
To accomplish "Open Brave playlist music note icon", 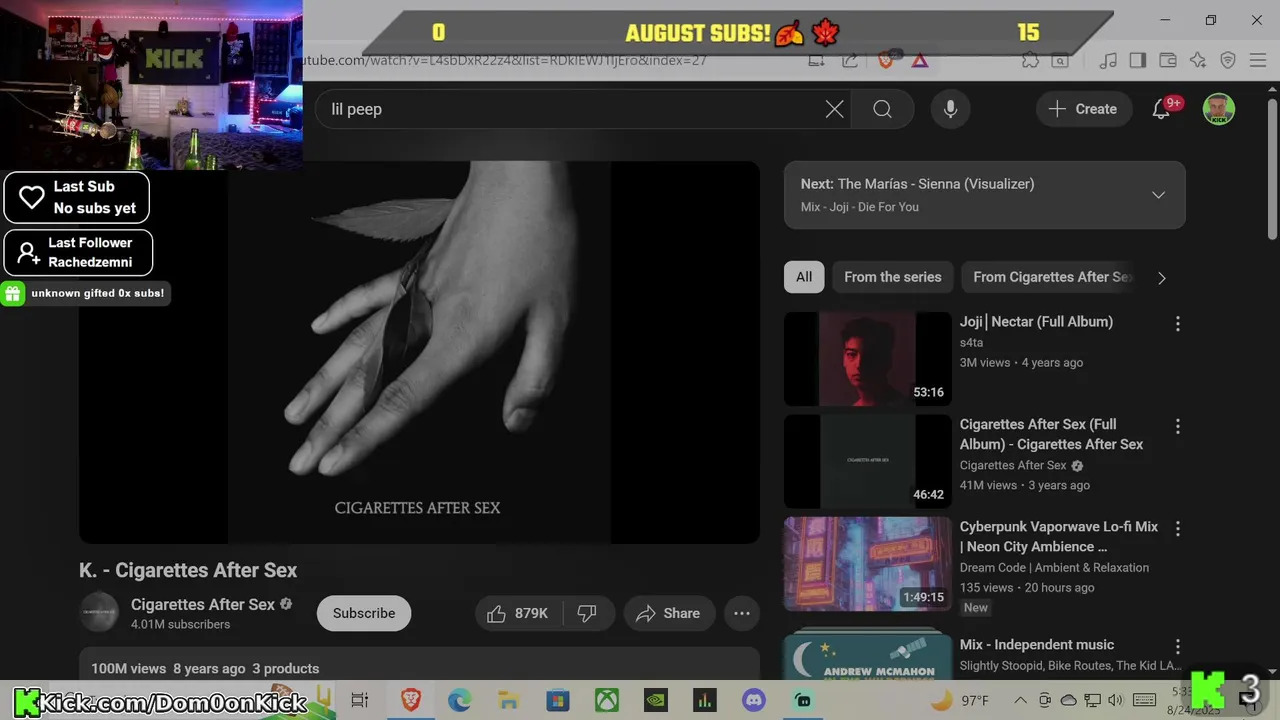I will (x=1107, y=60).
